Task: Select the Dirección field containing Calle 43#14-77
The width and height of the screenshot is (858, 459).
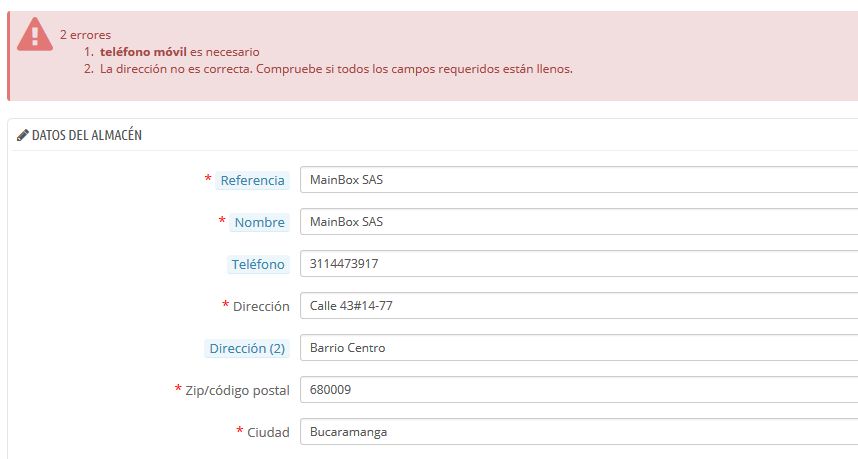Action: coord(578,306)
